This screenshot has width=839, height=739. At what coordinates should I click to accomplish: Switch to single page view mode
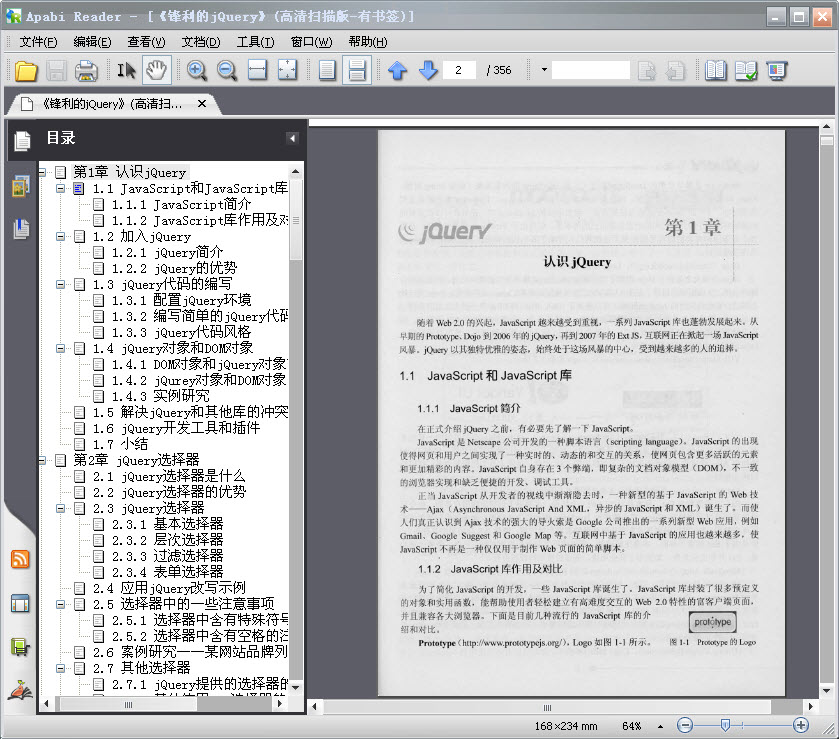(327, 71)
